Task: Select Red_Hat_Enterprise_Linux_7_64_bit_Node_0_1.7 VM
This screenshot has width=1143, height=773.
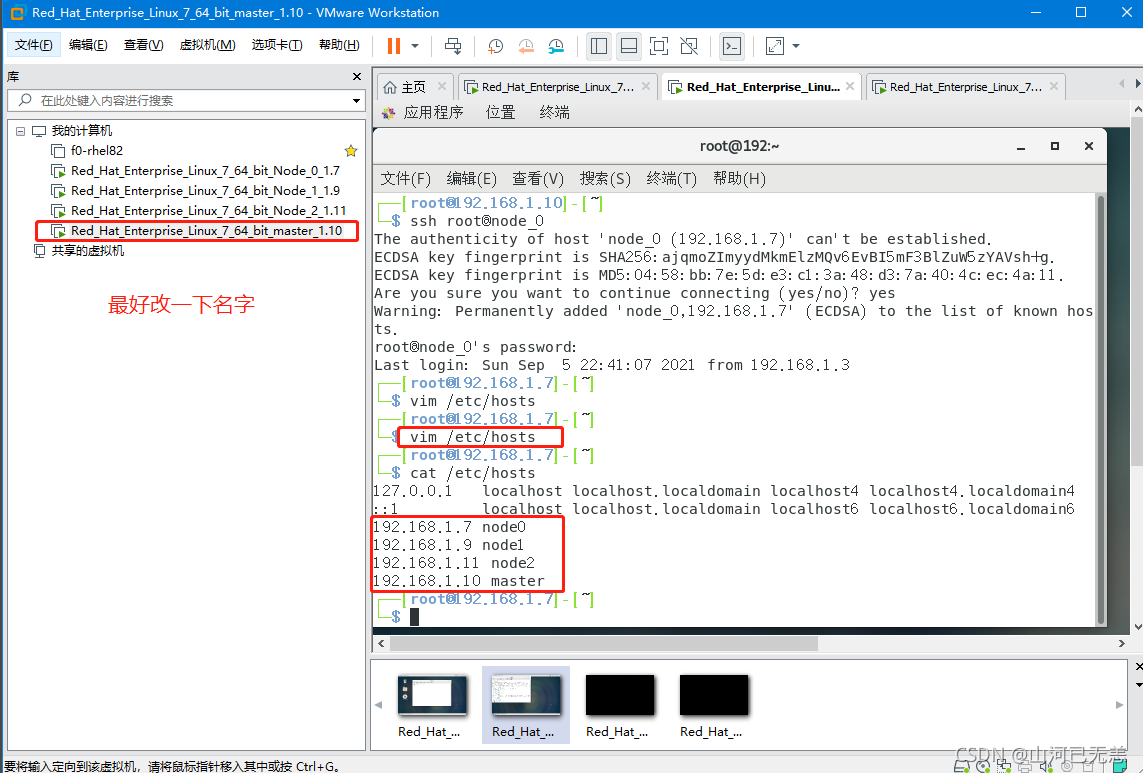Action: click(205, 171)
